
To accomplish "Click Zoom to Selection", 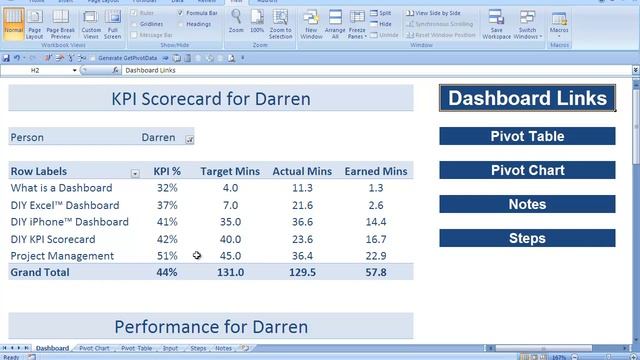I will pos(280,24).
